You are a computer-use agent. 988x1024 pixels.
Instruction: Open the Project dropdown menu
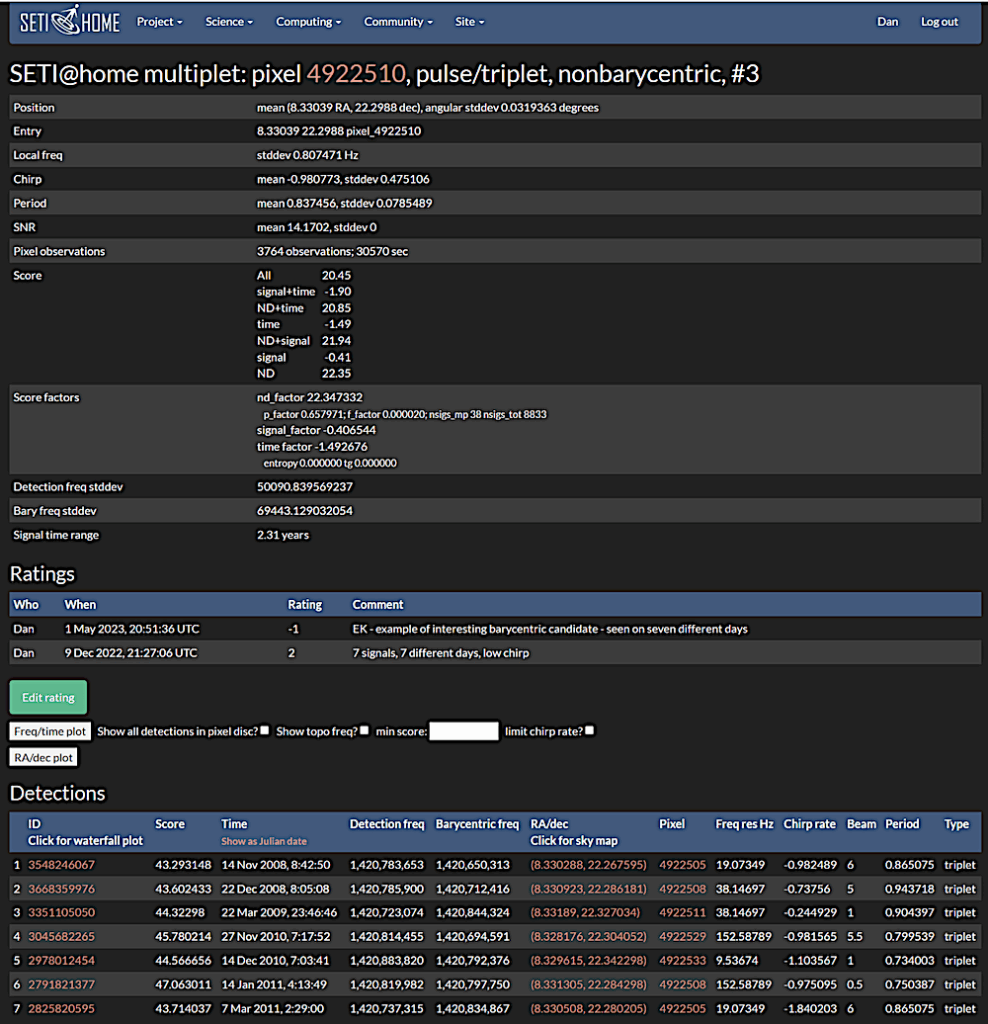[x=159, y=22]
